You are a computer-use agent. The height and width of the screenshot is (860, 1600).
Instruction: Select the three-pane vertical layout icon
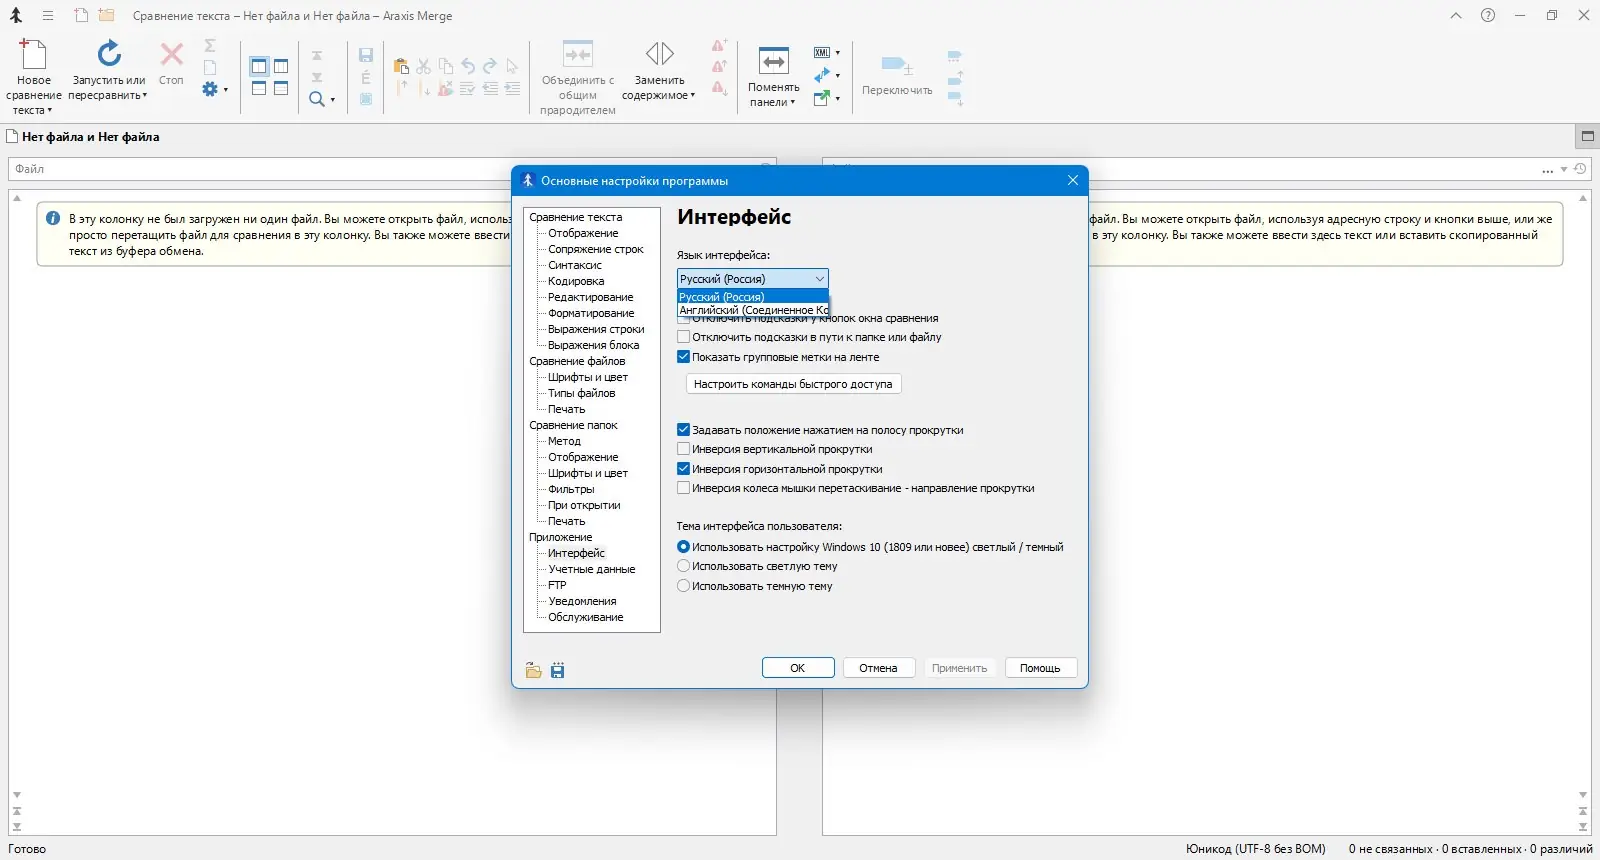(281, 67)
